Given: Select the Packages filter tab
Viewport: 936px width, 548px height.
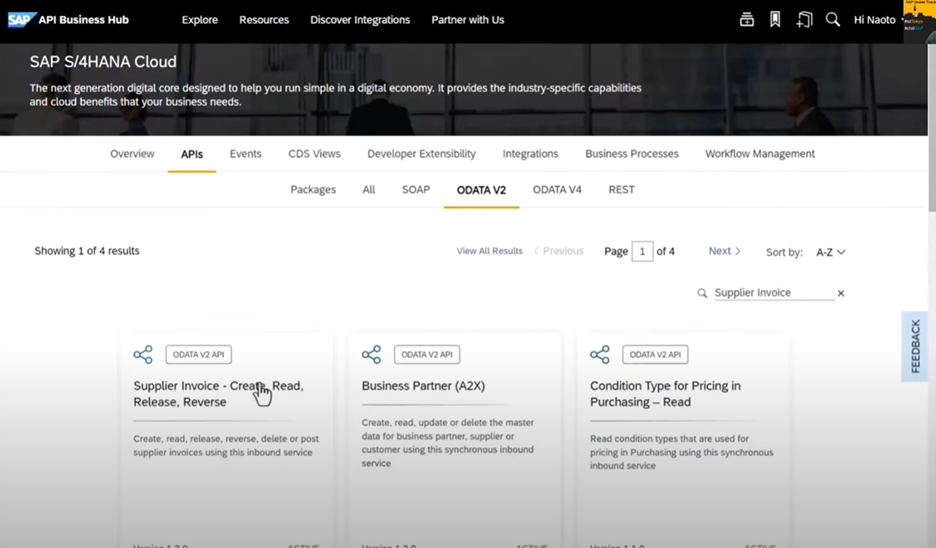Looking at the screenshot, I should click(313, 190).
